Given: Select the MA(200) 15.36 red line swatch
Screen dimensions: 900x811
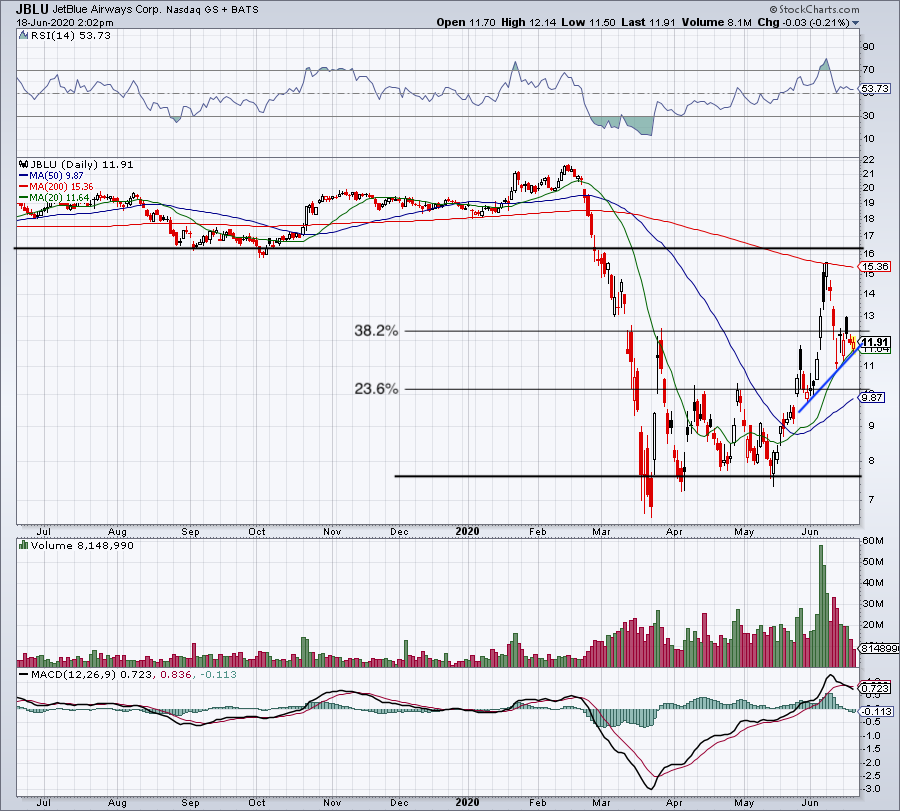Looking at the screenshot, I should click(x=24, y=187).
